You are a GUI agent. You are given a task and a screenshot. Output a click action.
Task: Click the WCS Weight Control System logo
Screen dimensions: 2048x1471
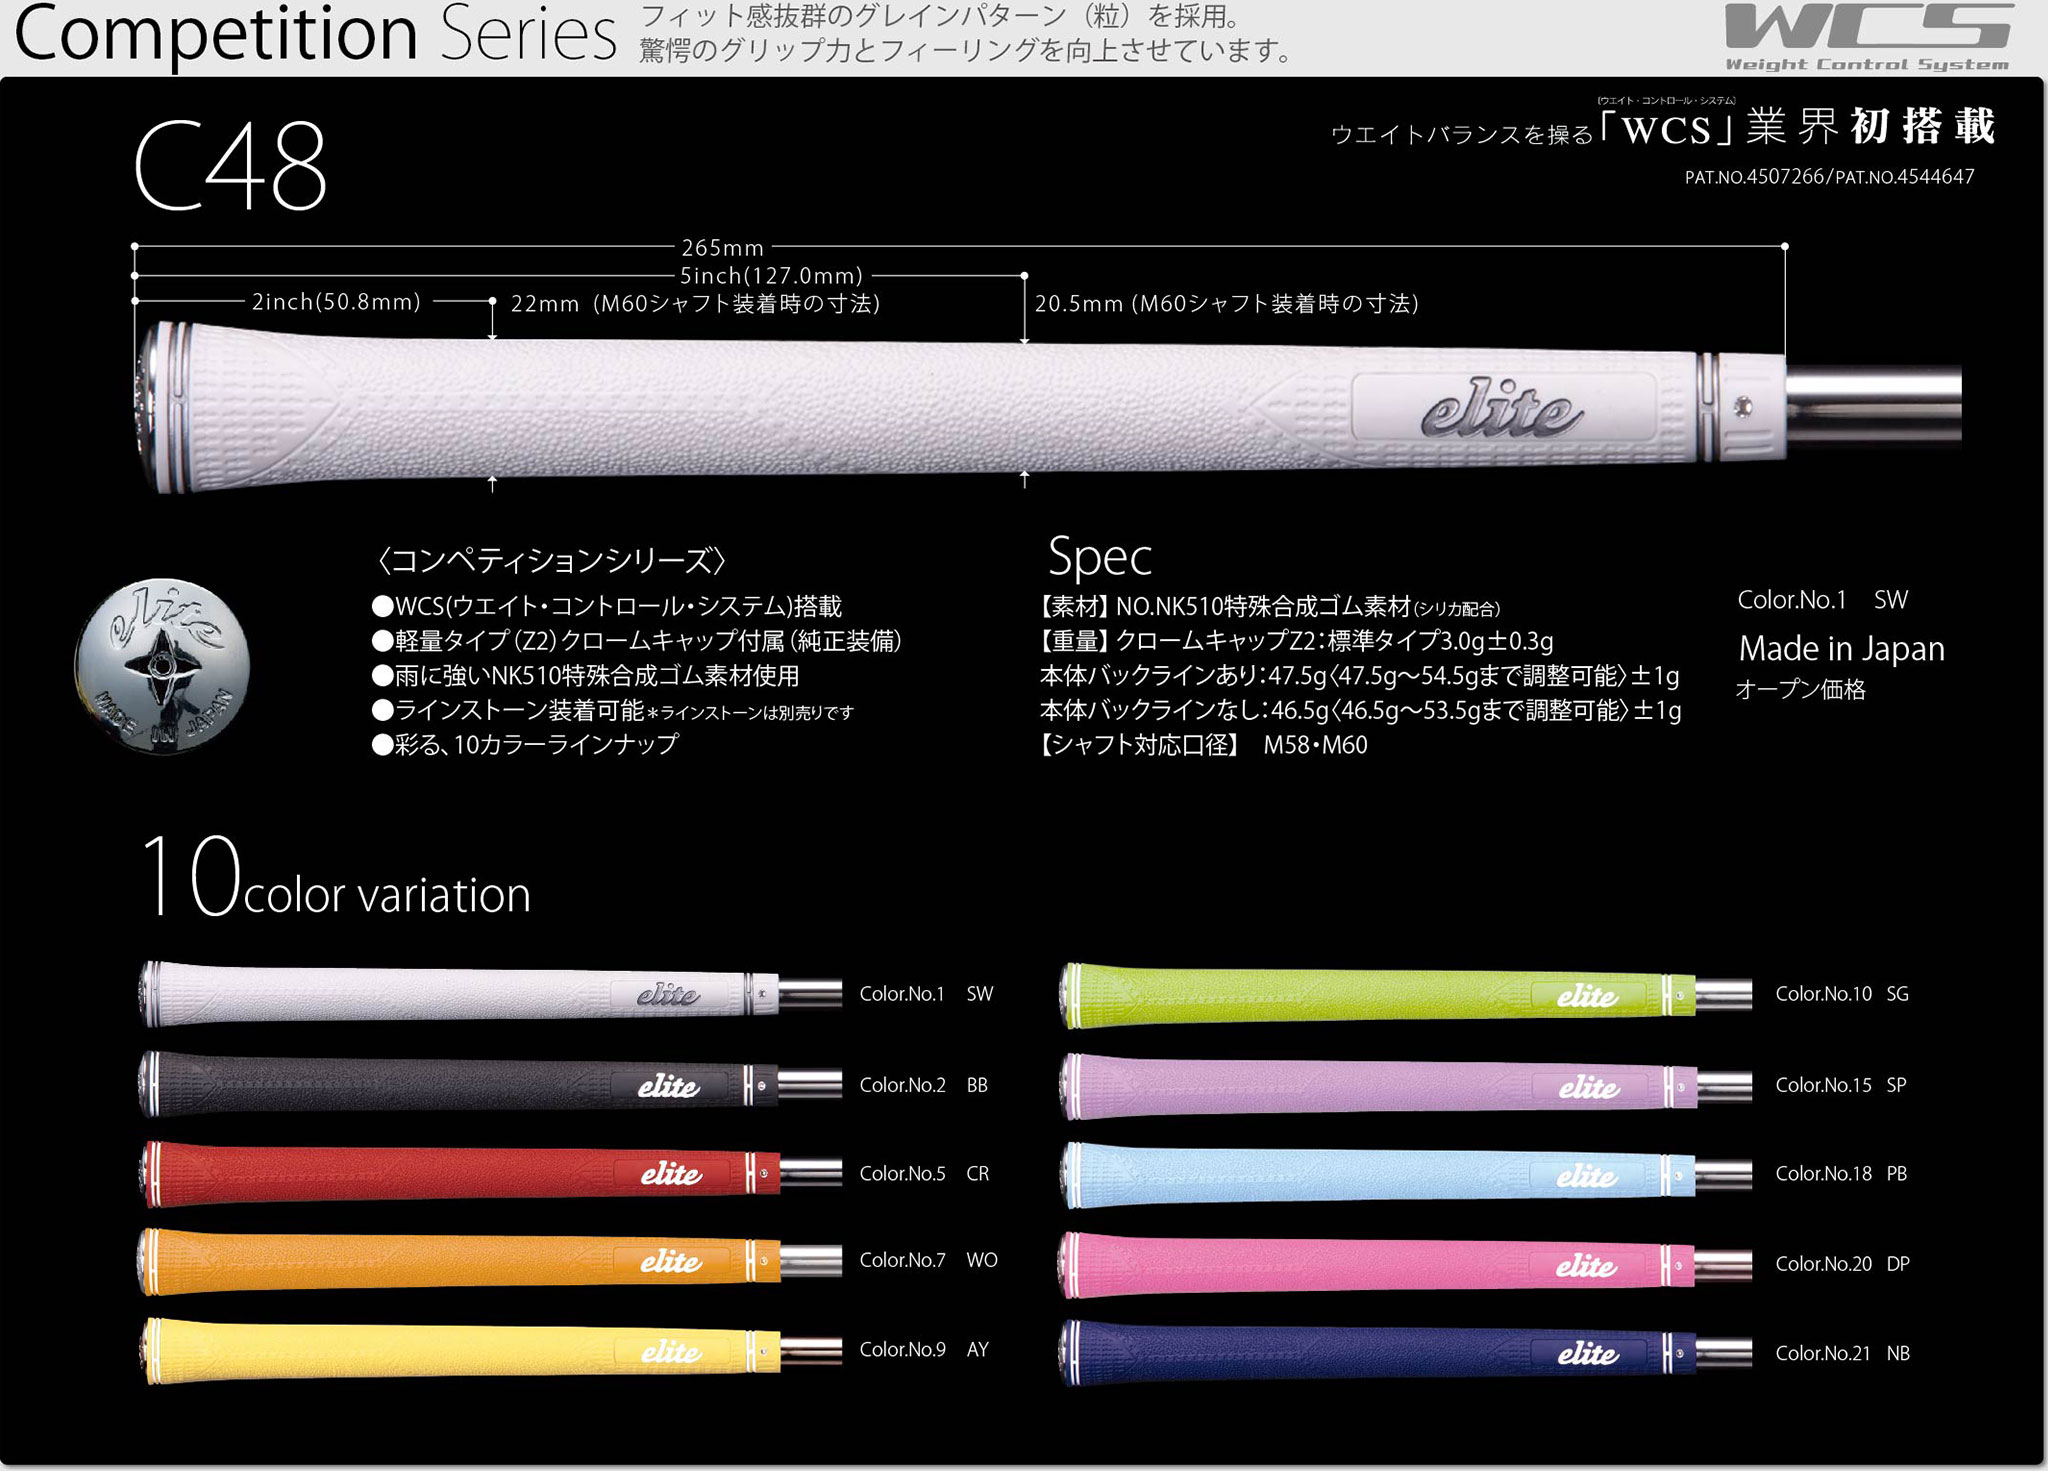point(1868,37)
